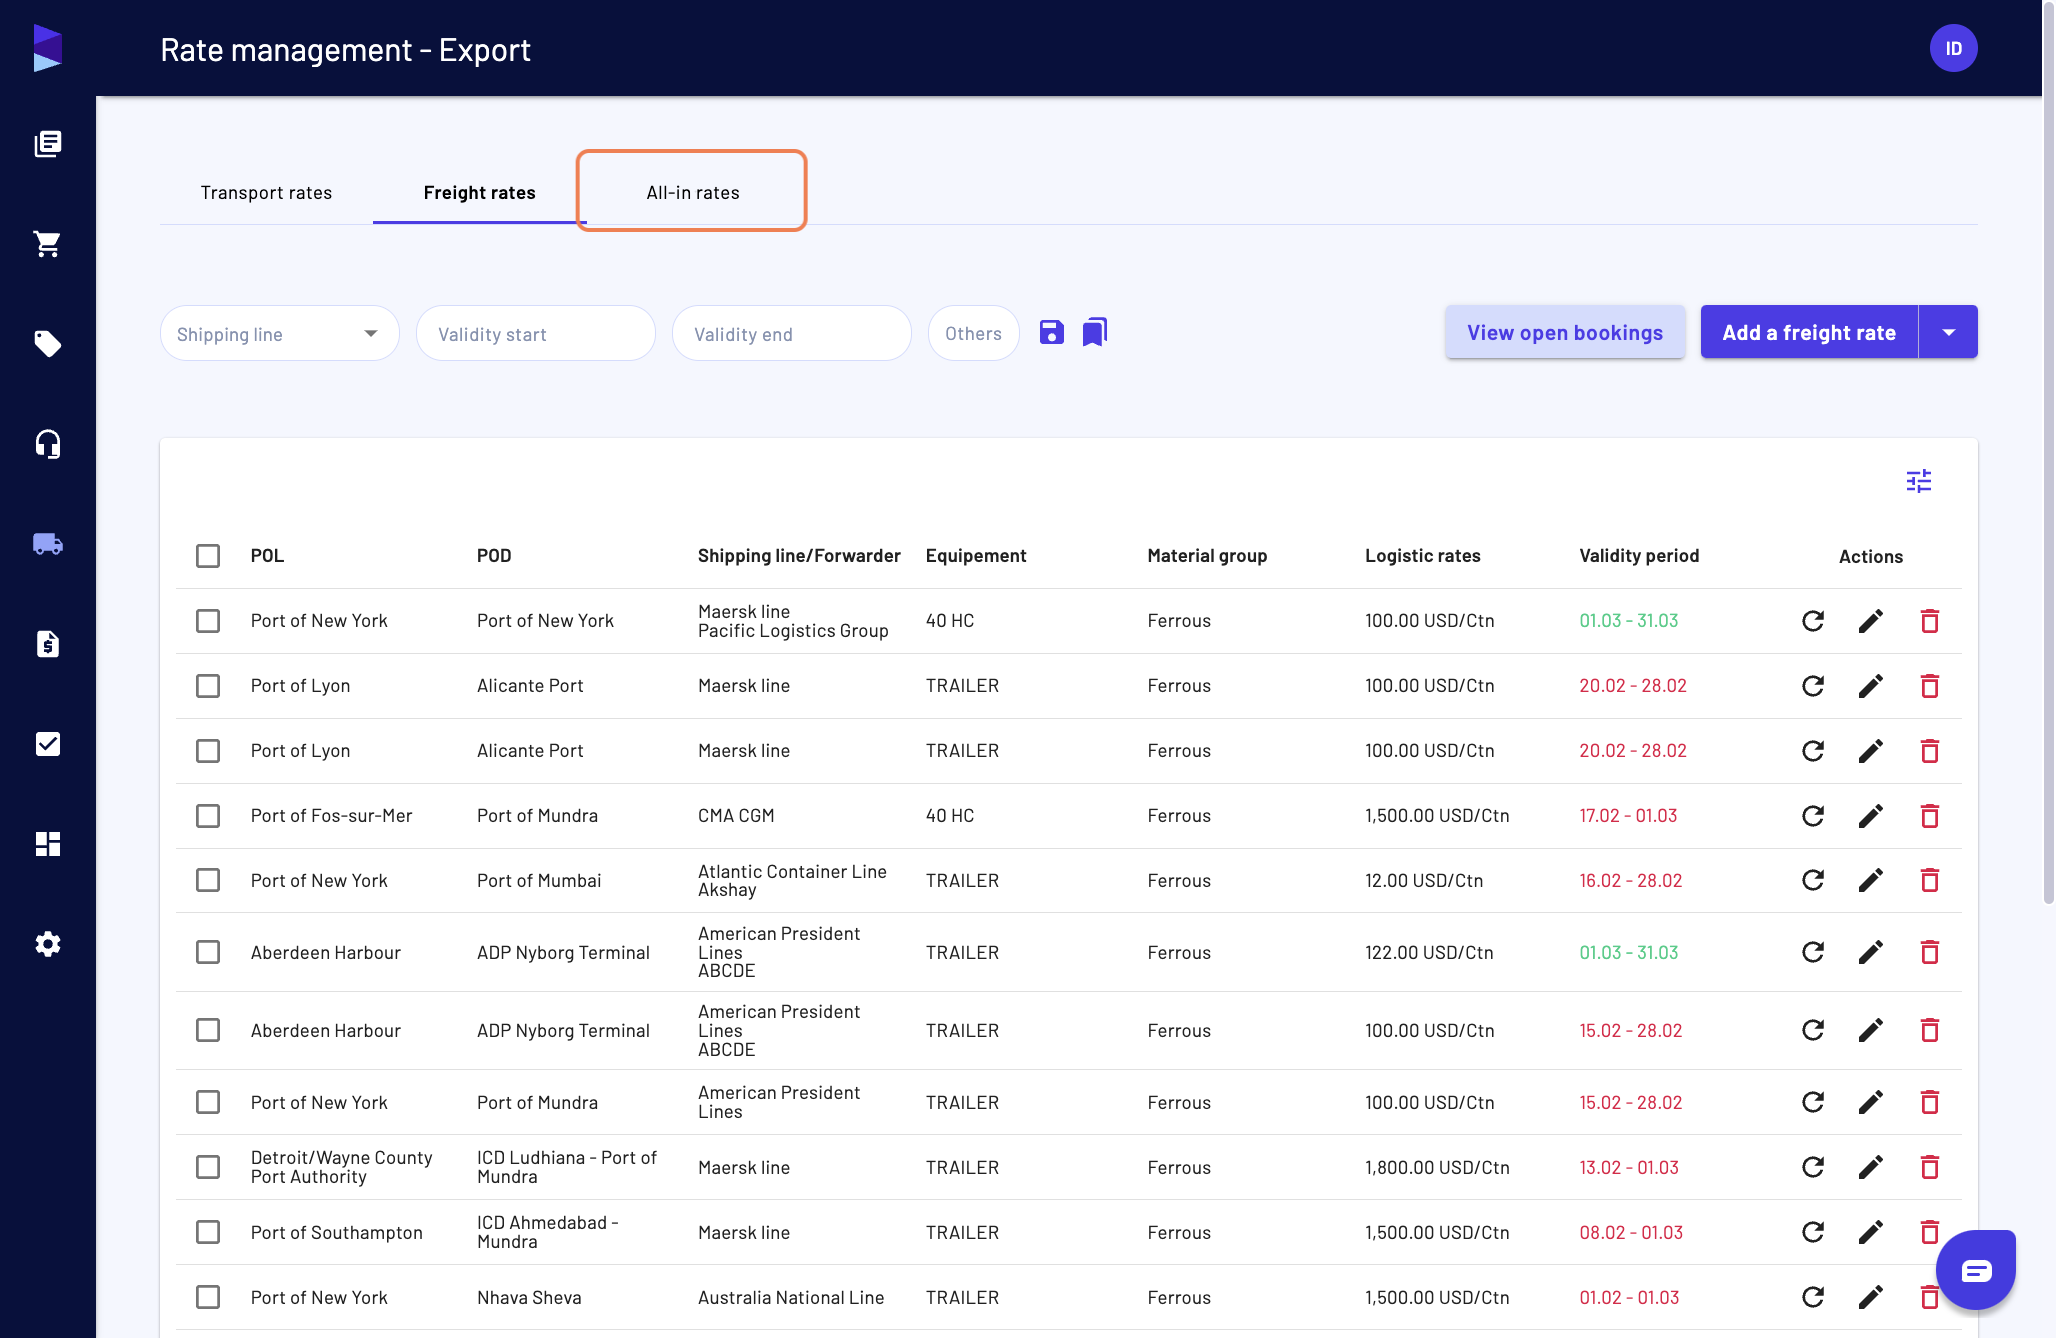The height and width of the screenshot is (1338, 2056).
Task: Refresh the Australia National Line rate
Action: click(1813, 1297)
